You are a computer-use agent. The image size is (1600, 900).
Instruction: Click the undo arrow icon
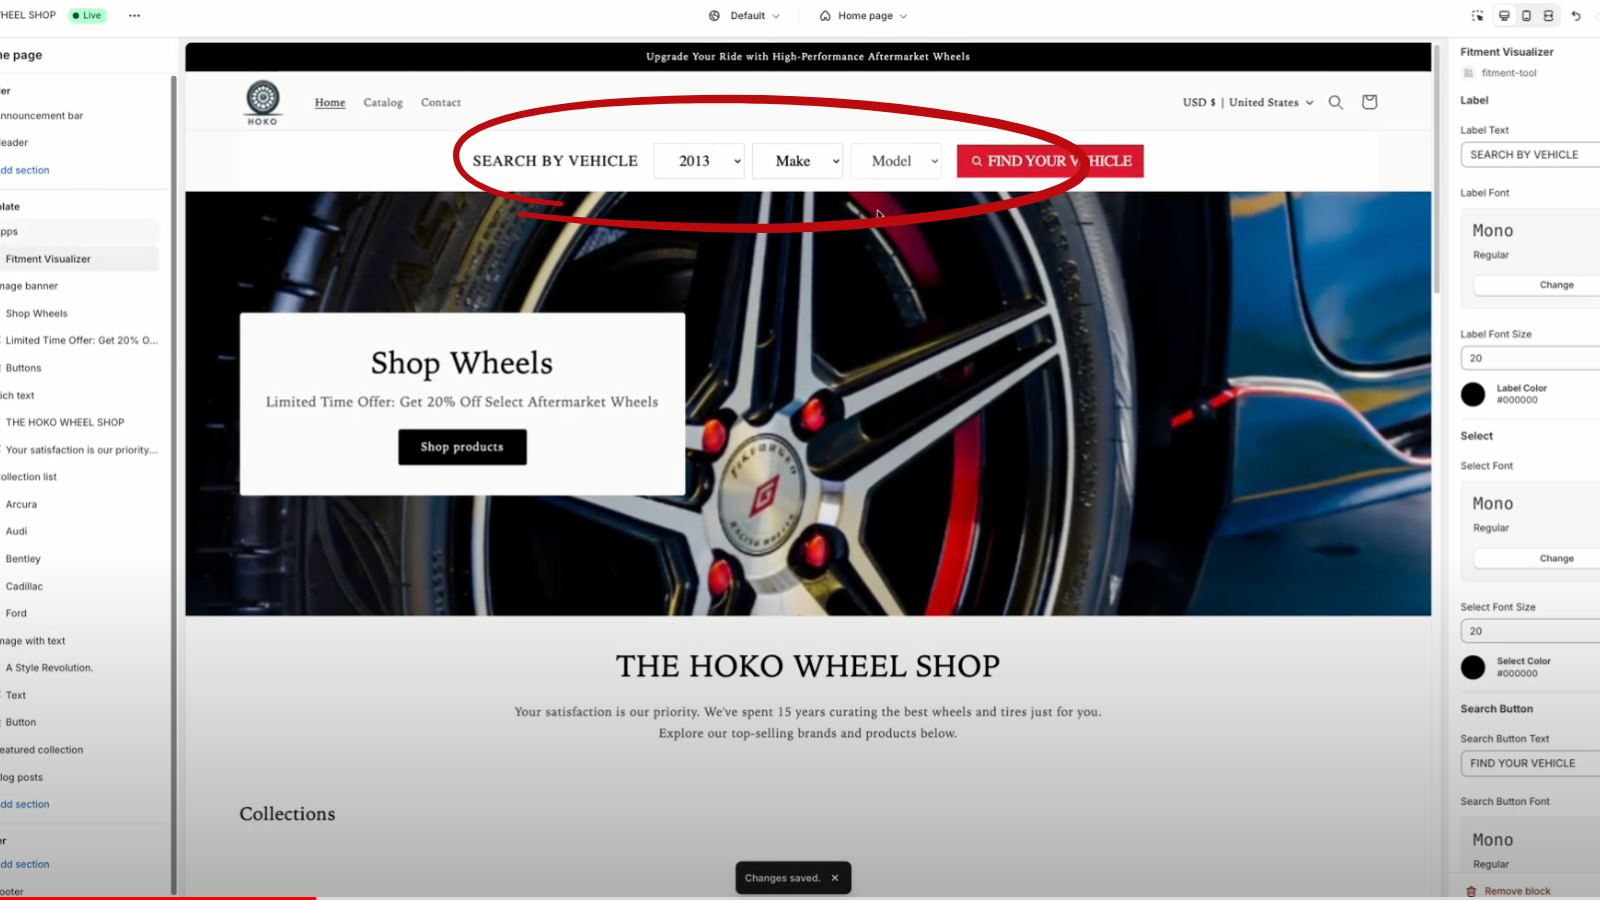pyautogui.click(x=1576, y=16)
